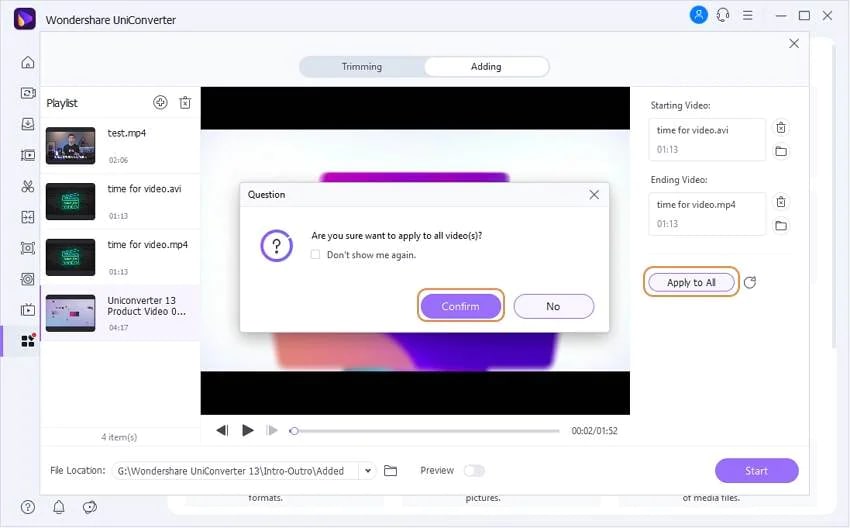Browse folder for Ending Video
850x528 pixels.
781,226
